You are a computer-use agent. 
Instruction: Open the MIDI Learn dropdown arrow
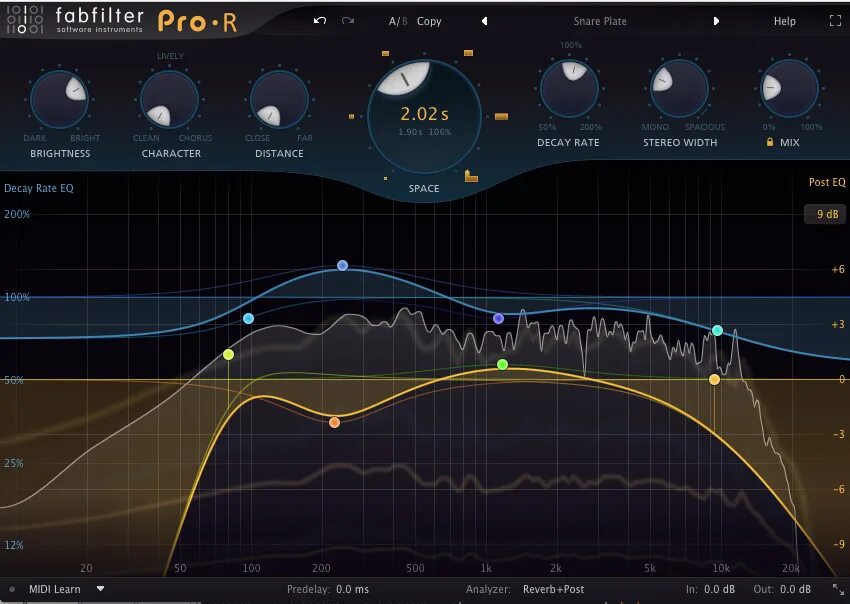point(100,589)
